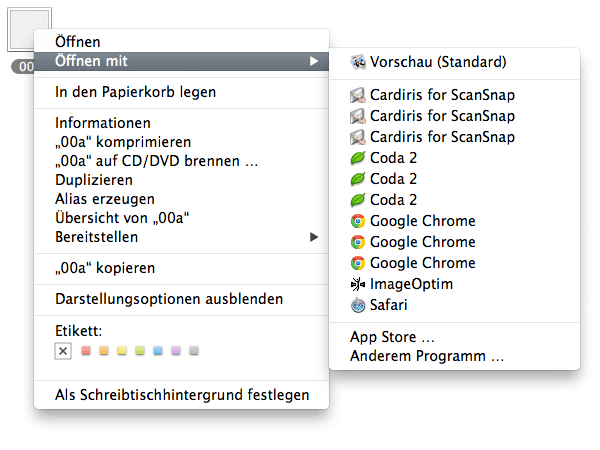Choose Öffnen from the context menu

[181, 42]
